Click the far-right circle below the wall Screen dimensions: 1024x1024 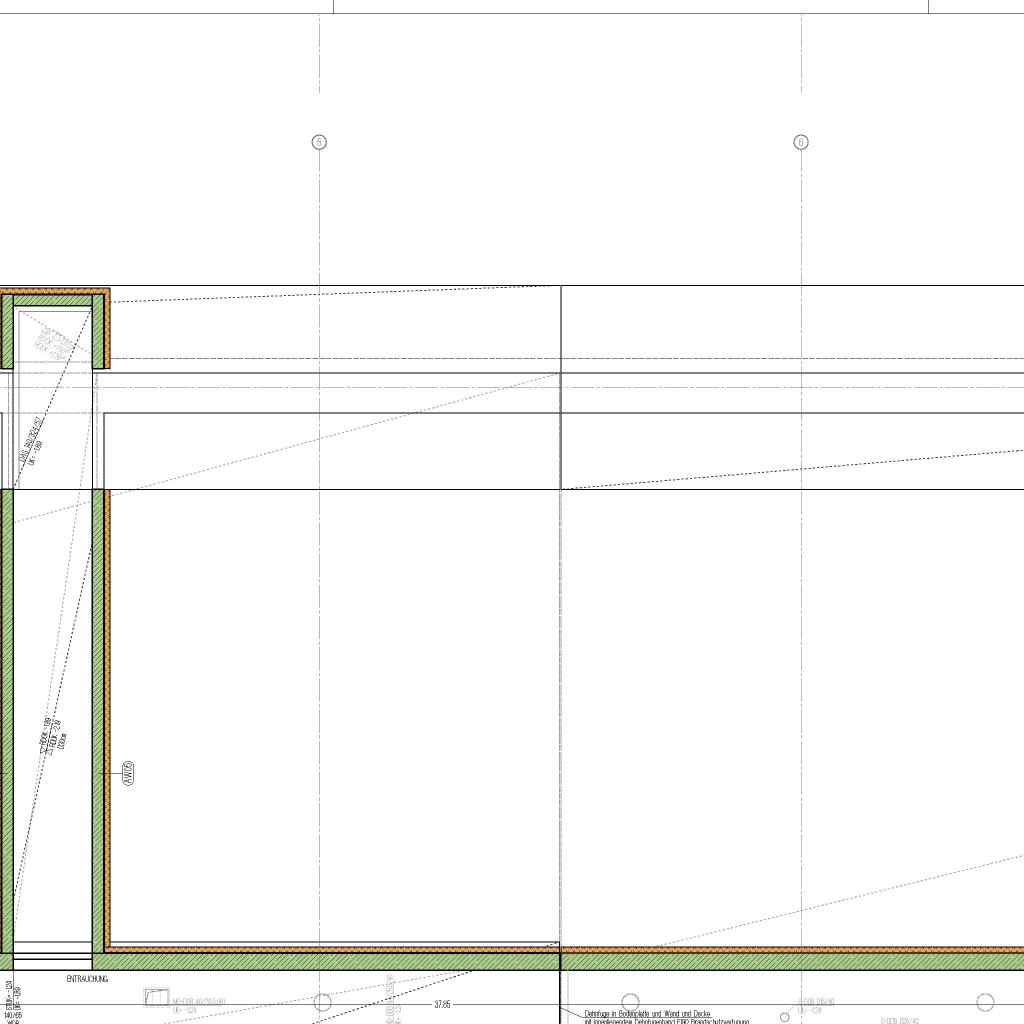(985, 1002)
